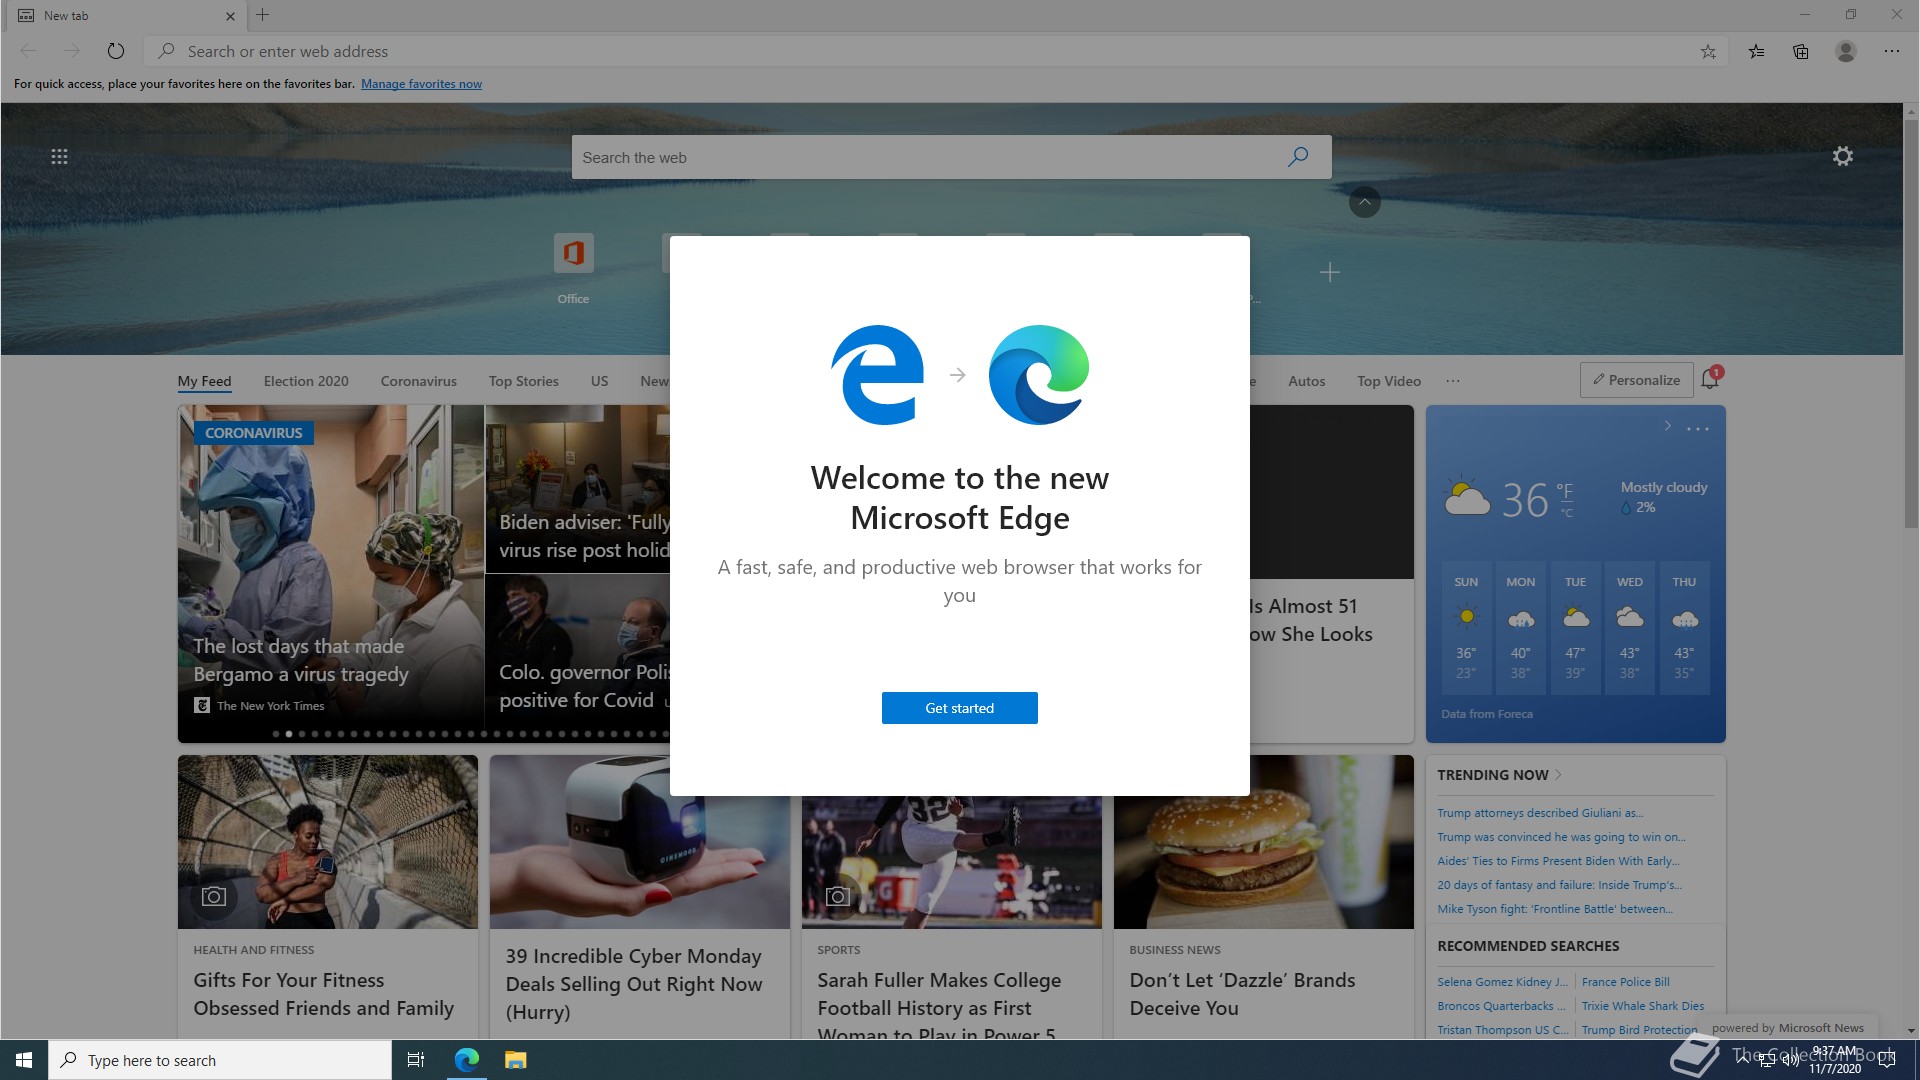This screenshot has width=1920, height=1080.
Task: Open the app launcher grid icon
Action: 59,156
